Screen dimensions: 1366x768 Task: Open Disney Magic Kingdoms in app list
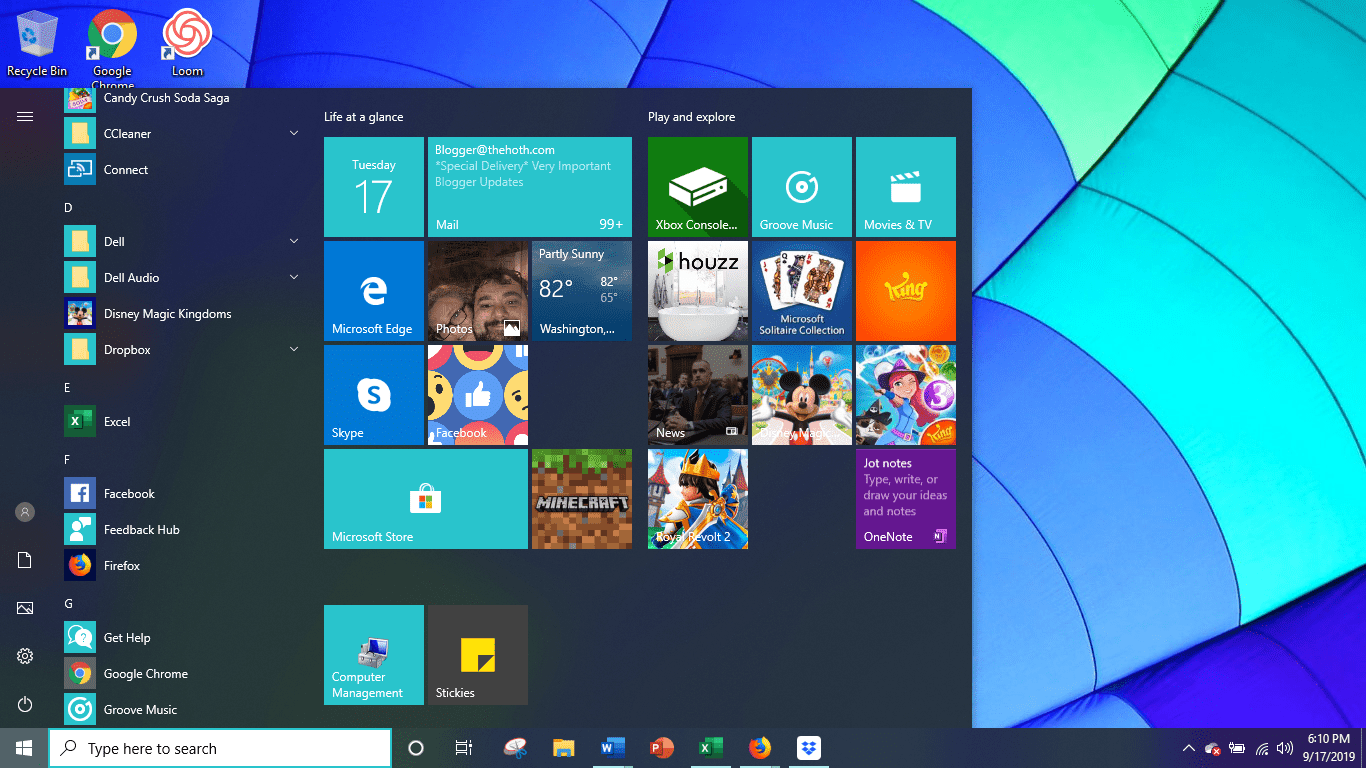pyautogui.click(x=184, y=314)
